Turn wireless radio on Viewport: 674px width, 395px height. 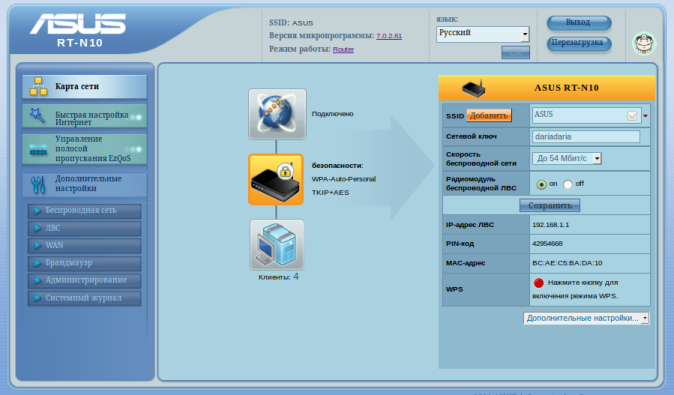tap(541, 184)
